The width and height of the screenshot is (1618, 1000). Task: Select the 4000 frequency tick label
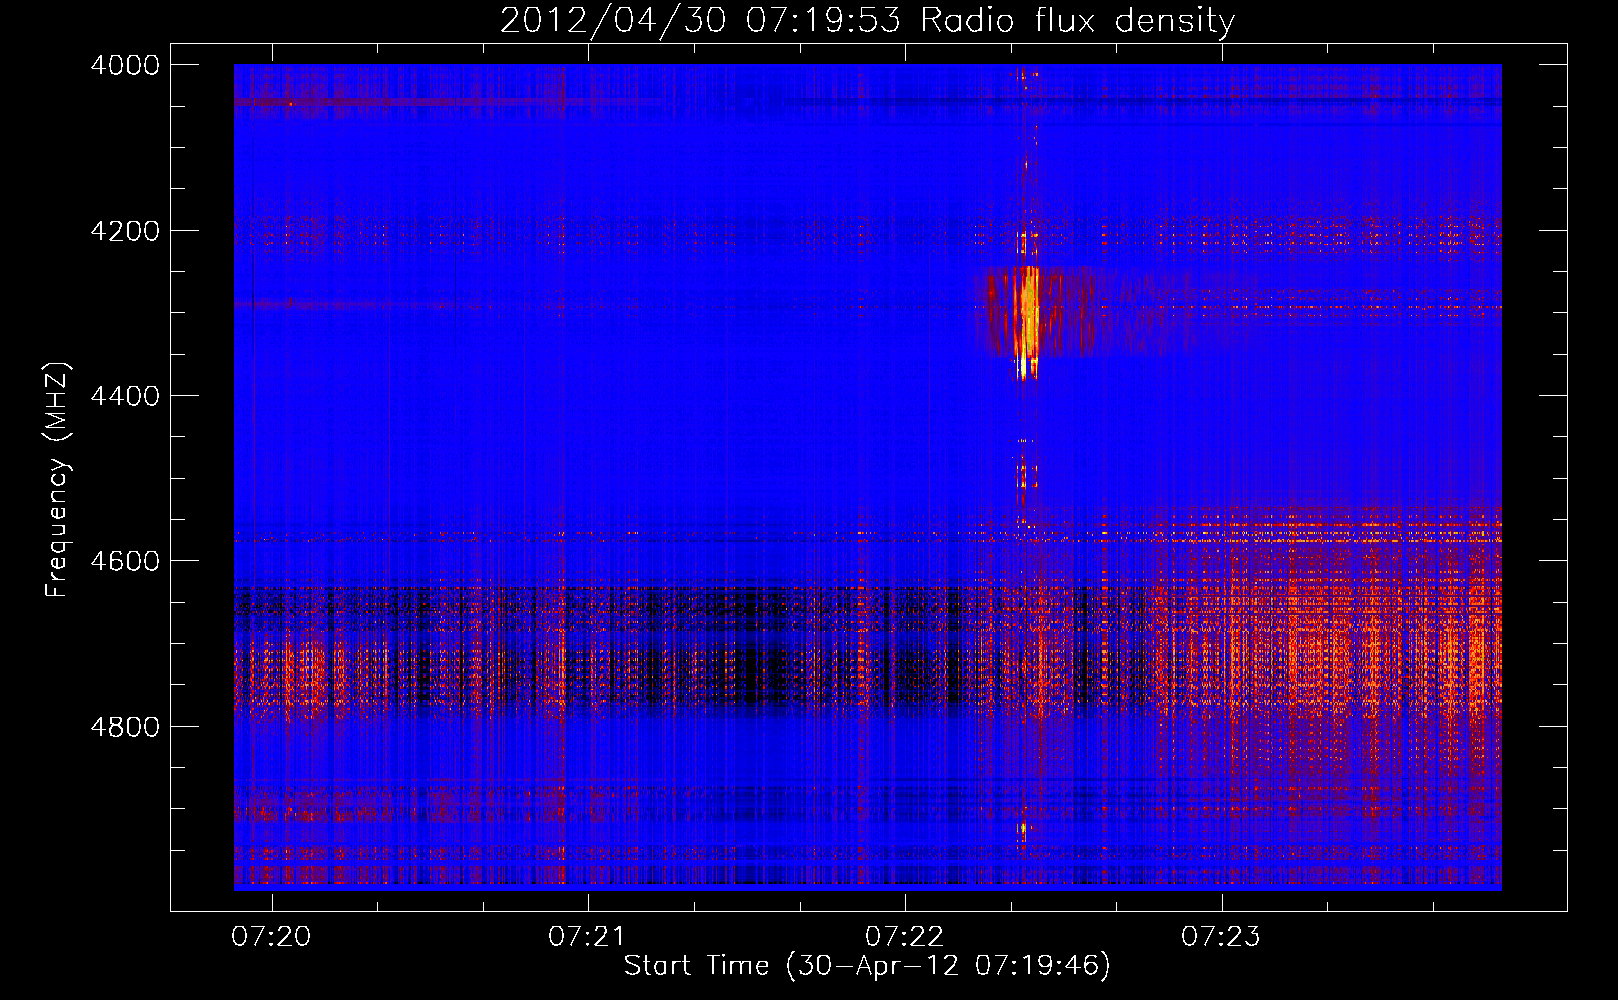pos(125,65)
